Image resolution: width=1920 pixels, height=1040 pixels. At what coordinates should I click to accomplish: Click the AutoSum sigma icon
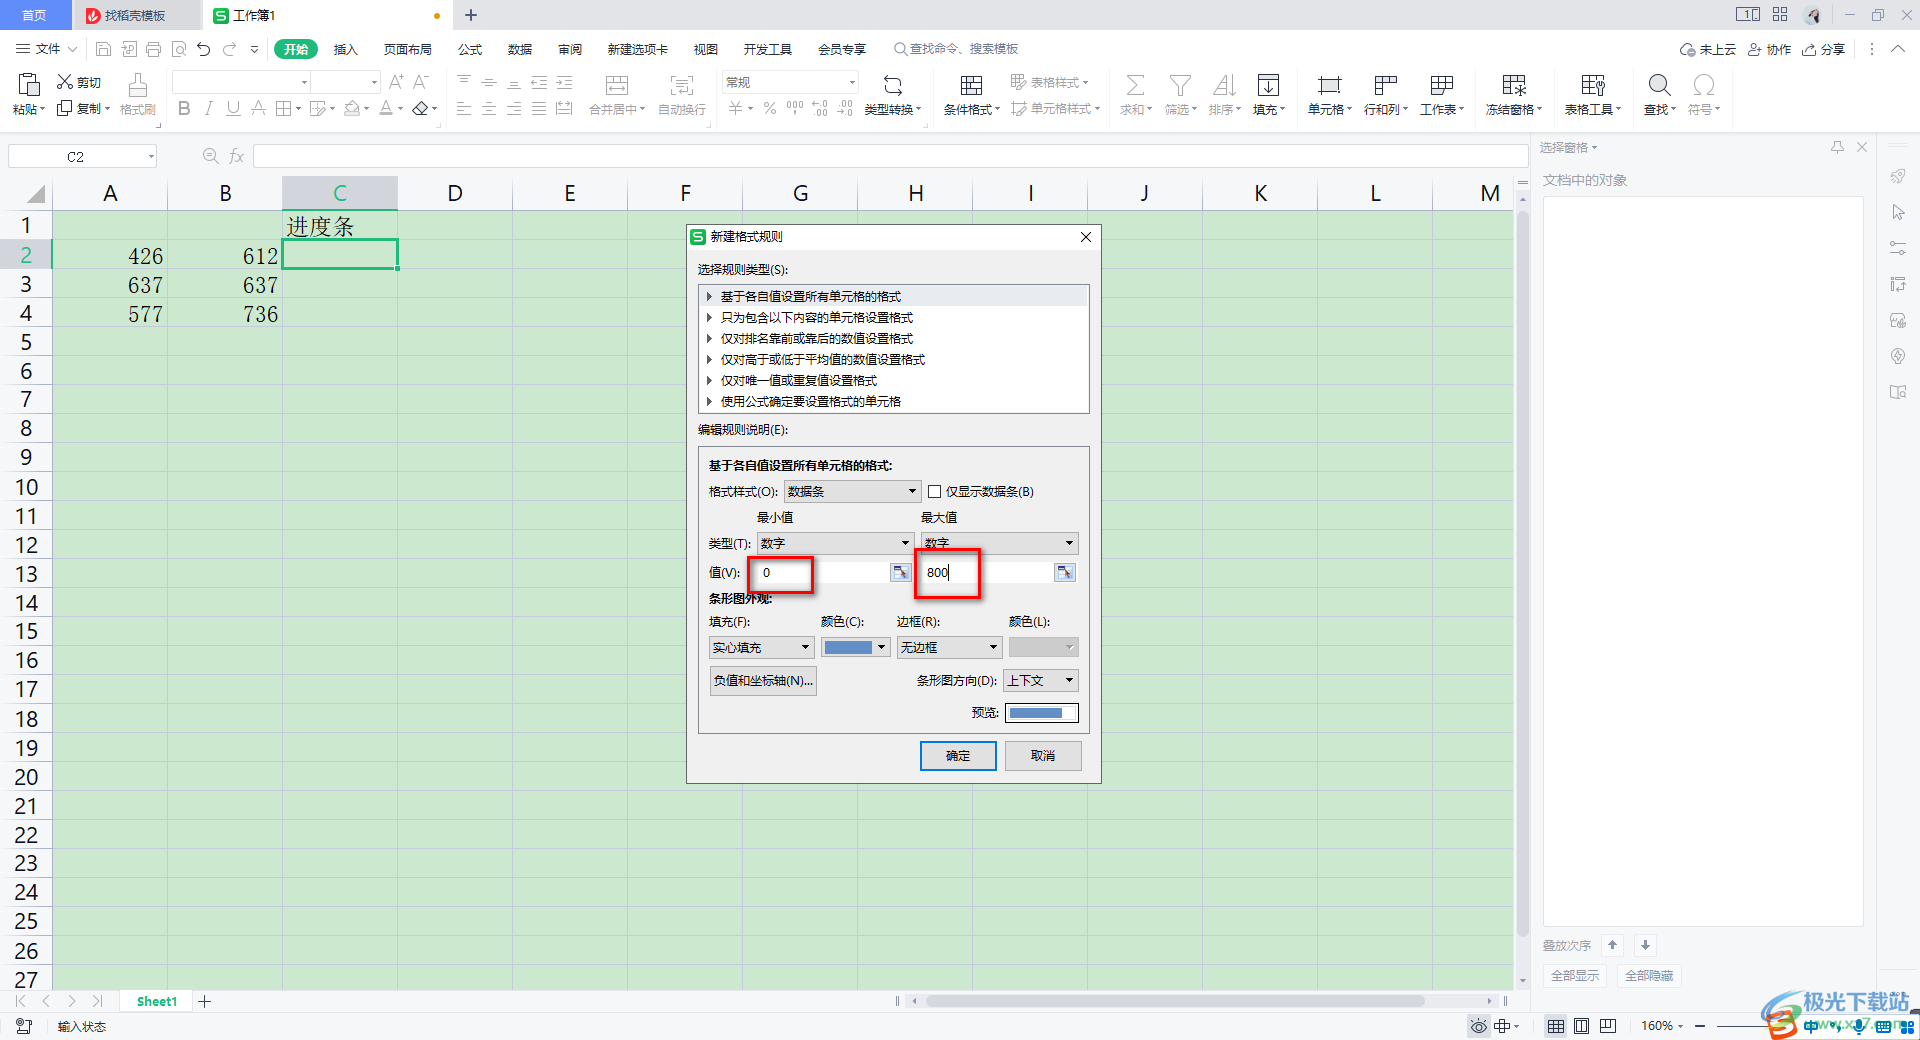tap(1135, 85)
